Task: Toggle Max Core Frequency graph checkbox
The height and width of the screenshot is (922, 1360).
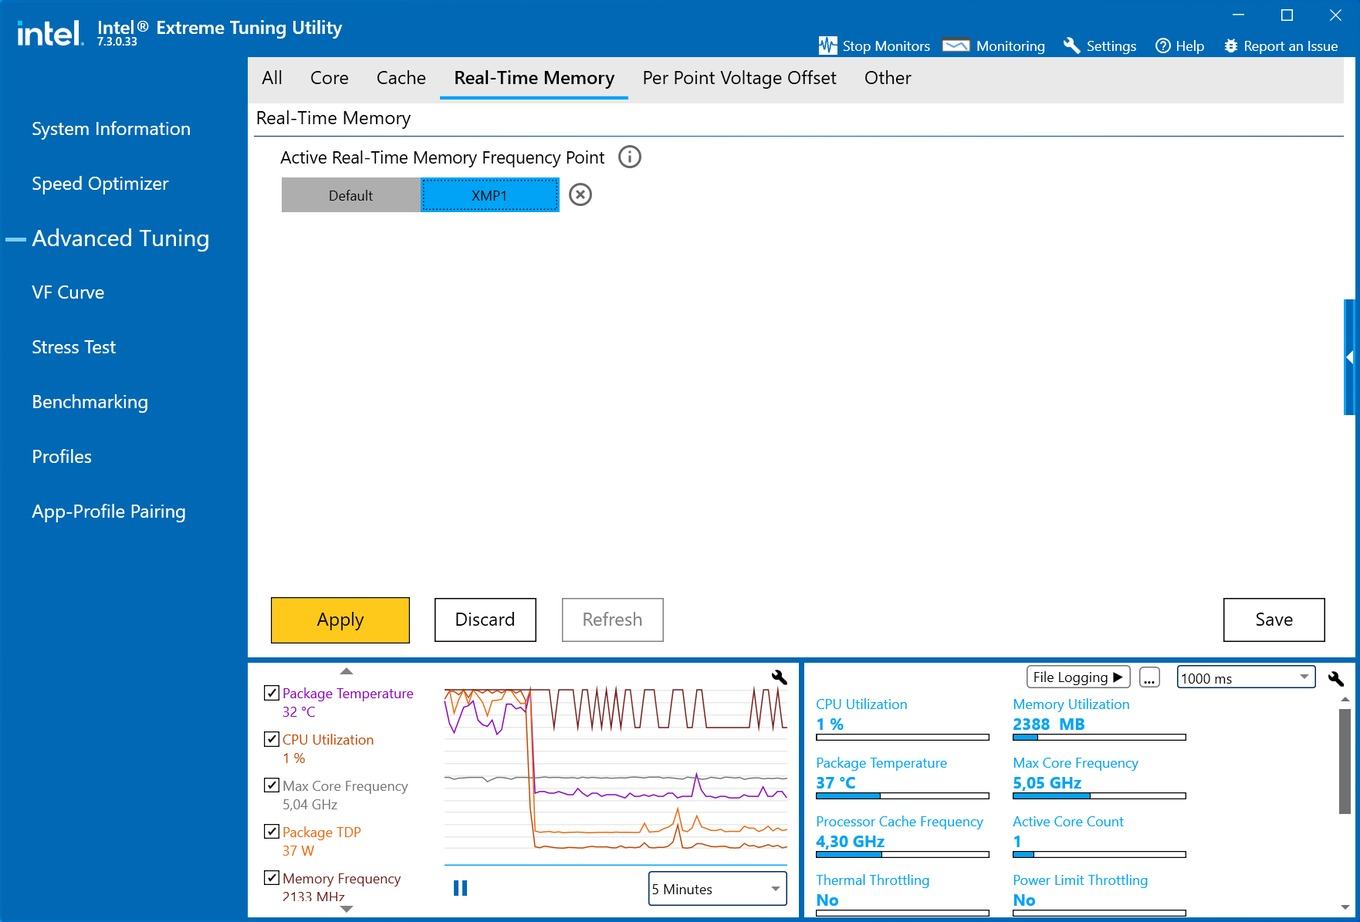Action: pos(271,785)
